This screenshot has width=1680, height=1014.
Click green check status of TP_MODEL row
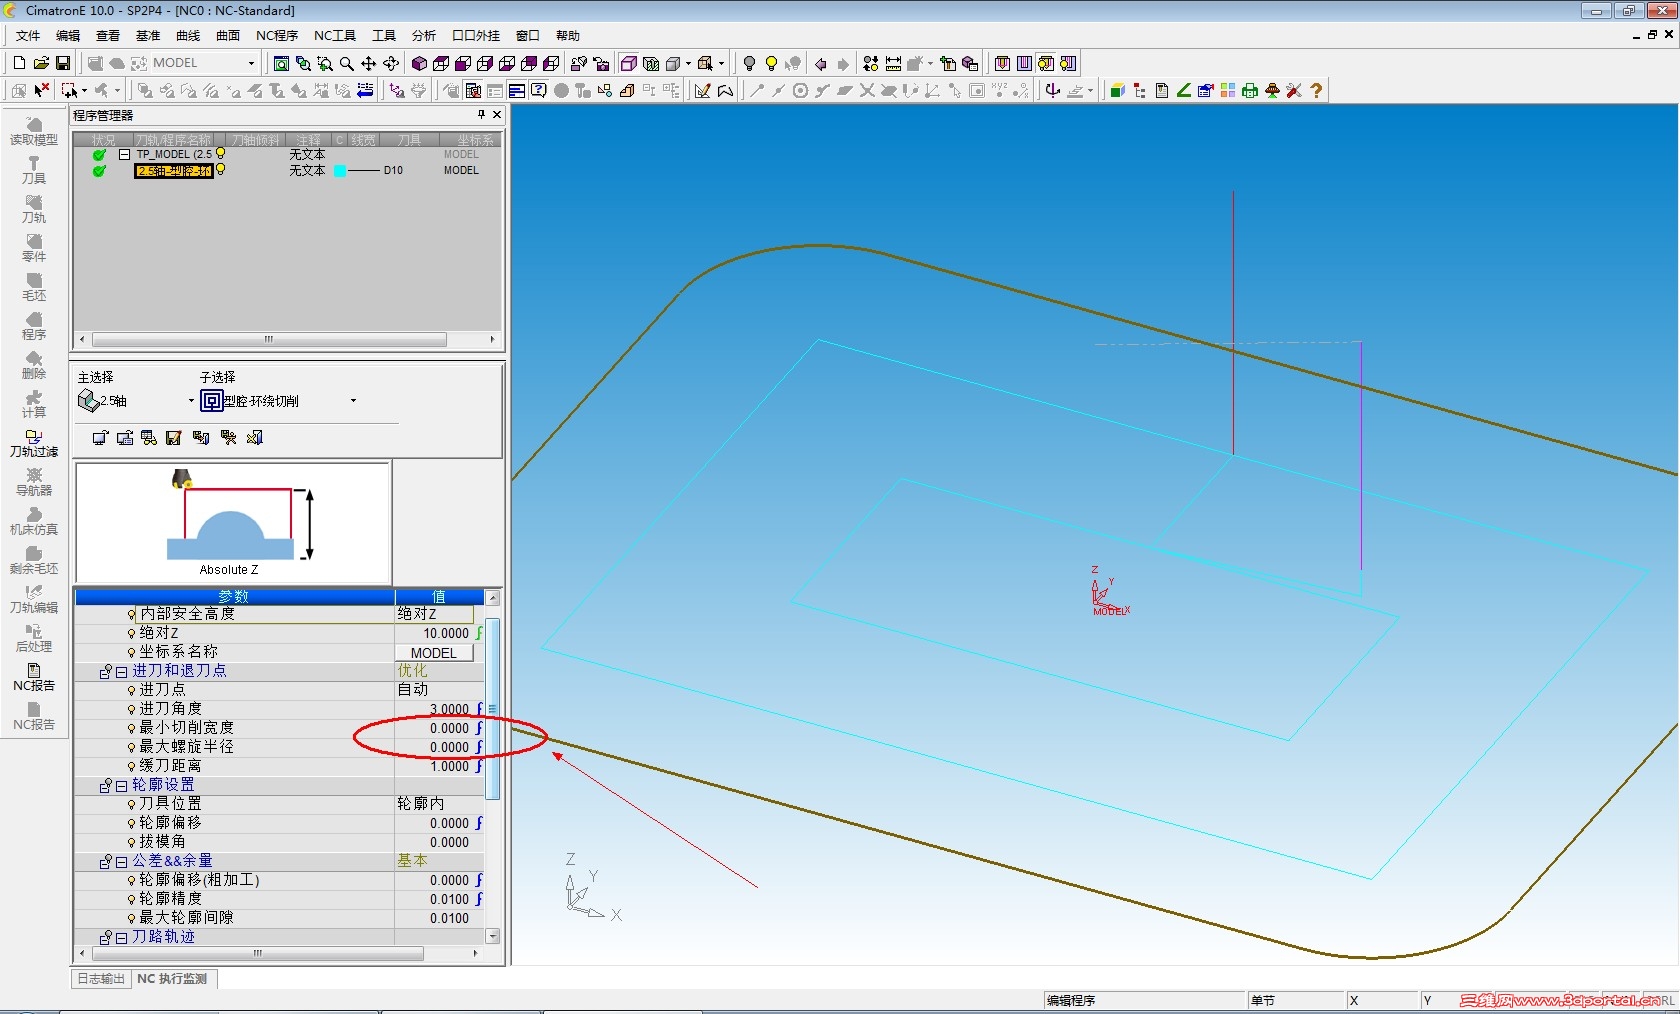[x=99, y=155]
